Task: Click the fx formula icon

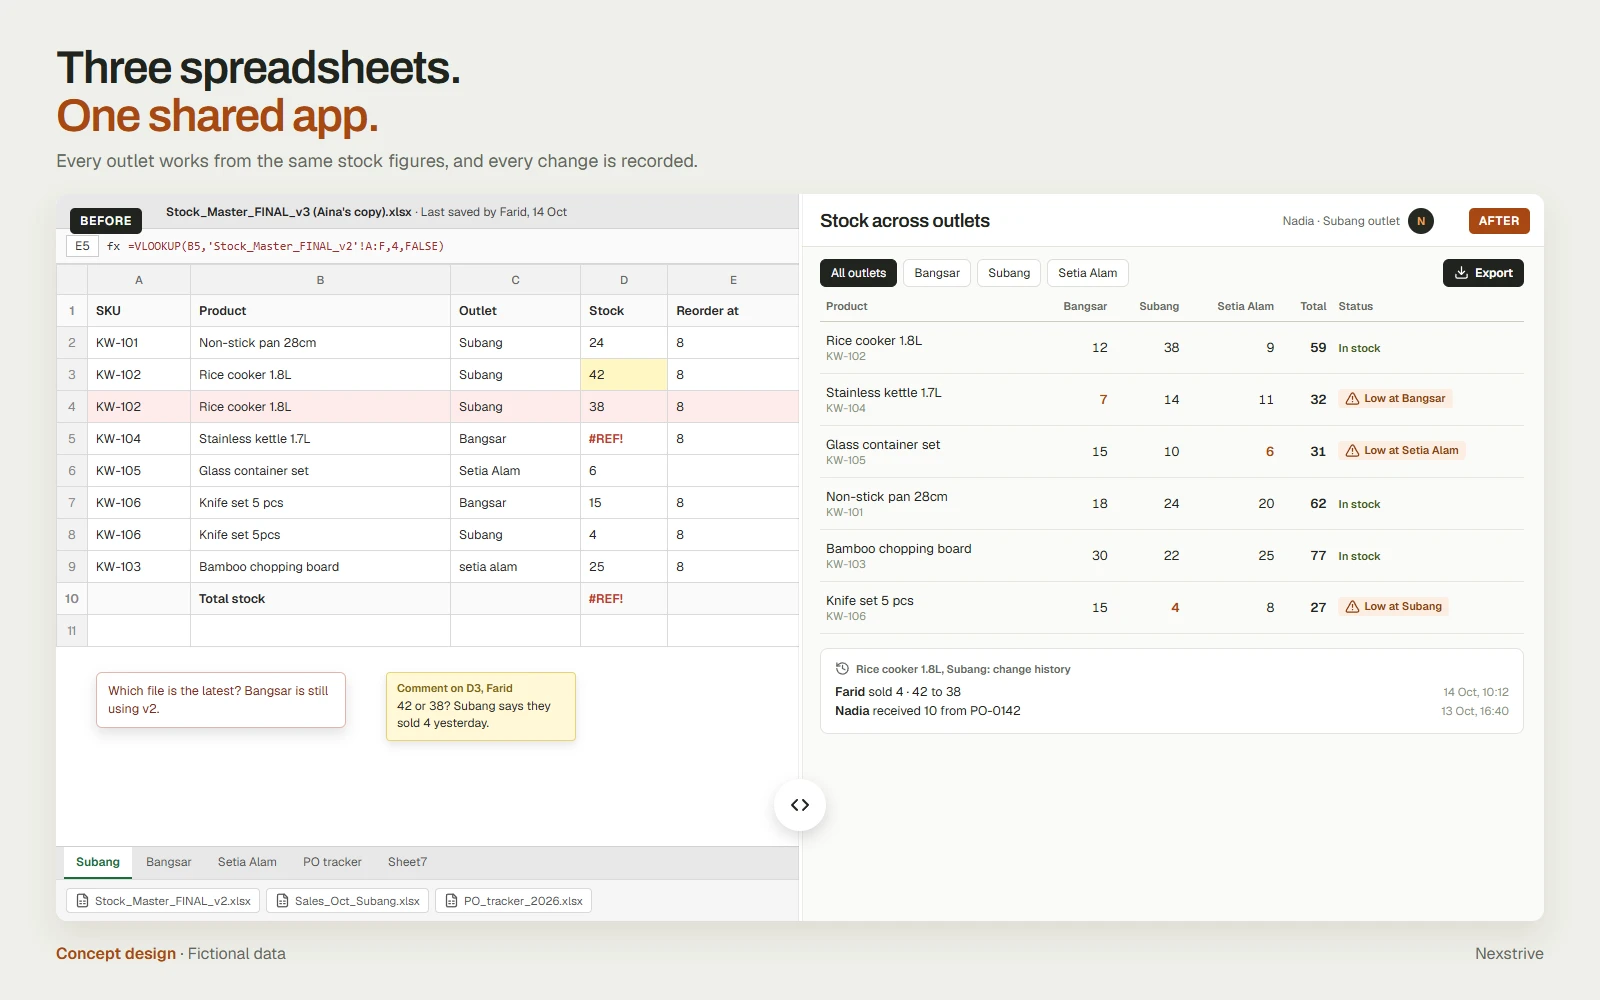Action: point(113,246)
